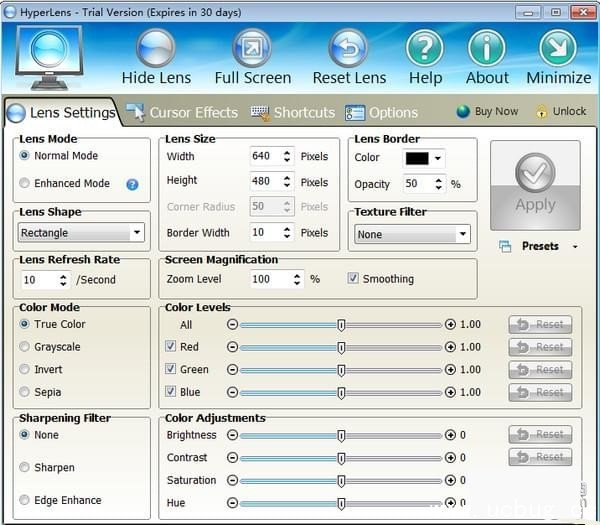This screenshot has height=525, width=600.
Task: Choose the Grayscale color mode
Action: pos(25,347)
